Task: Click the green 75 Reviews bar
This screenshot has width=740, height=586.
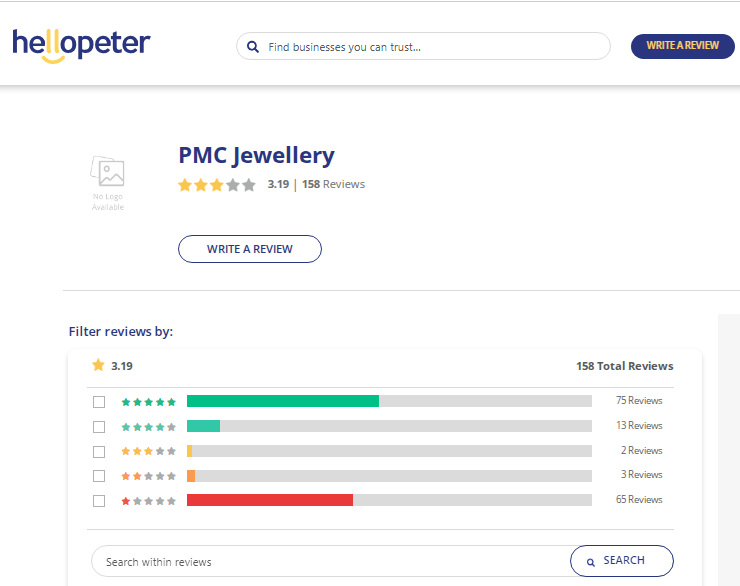Action: point(283,401)
